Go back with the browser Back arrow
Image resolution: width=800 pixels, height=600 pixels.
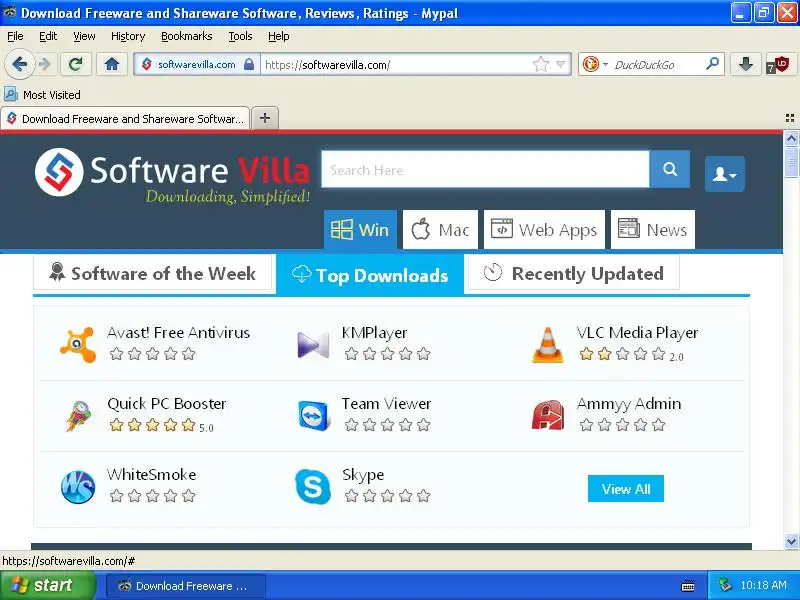(x=19, y=64)
